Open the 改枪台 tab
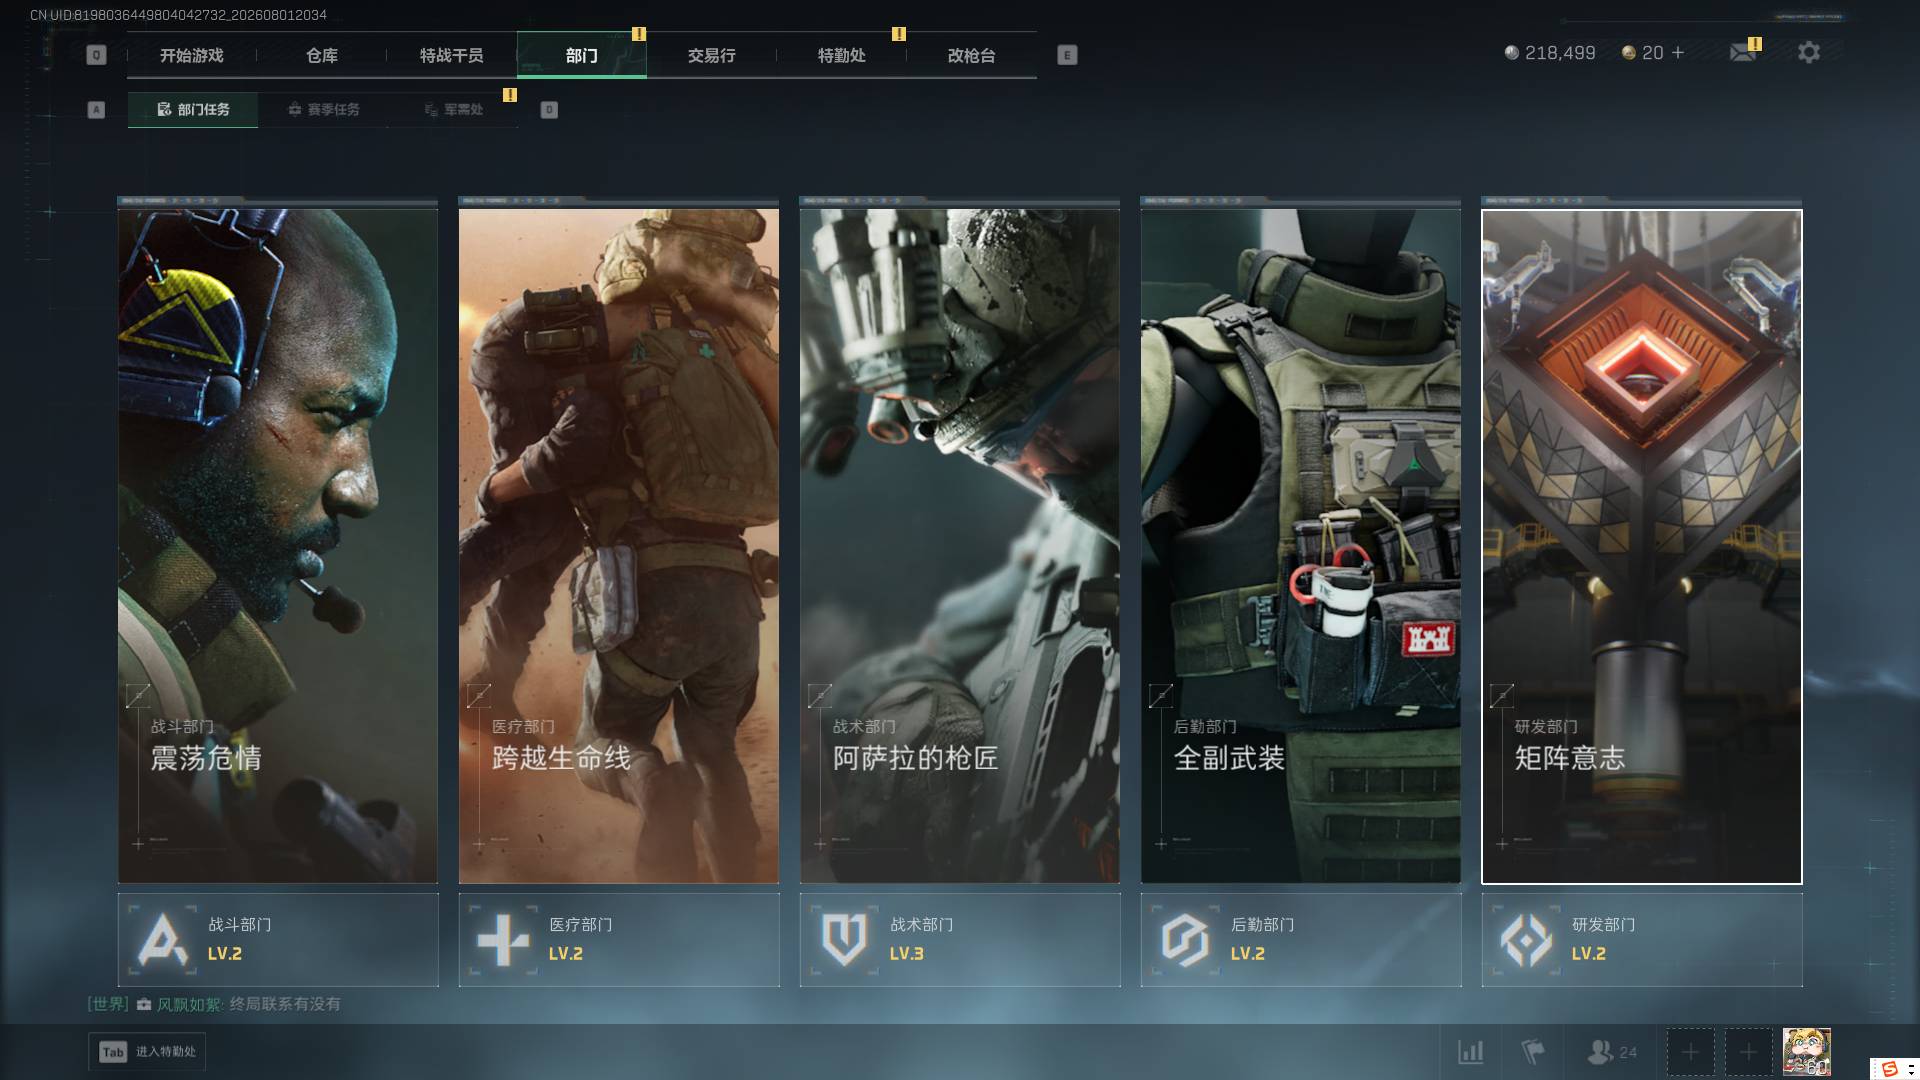Image resolution: width=1920 pixels, height=1080 pixels. [x=972, y=56]
